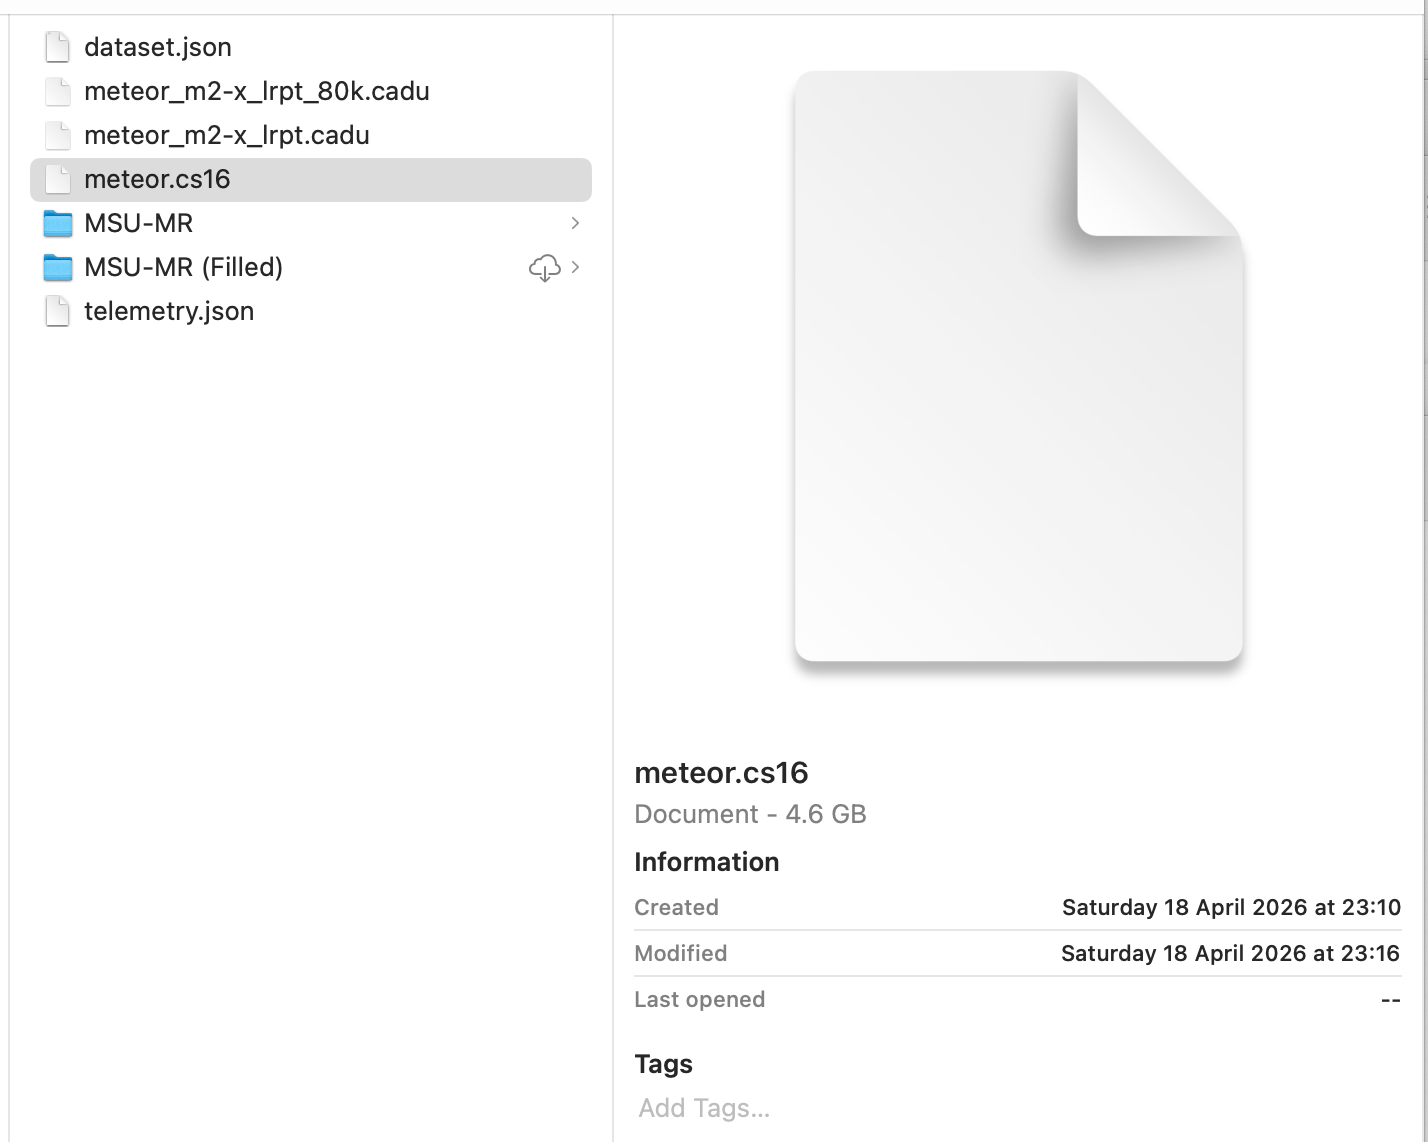Click the Modified date value

(x=1229, y=953)
